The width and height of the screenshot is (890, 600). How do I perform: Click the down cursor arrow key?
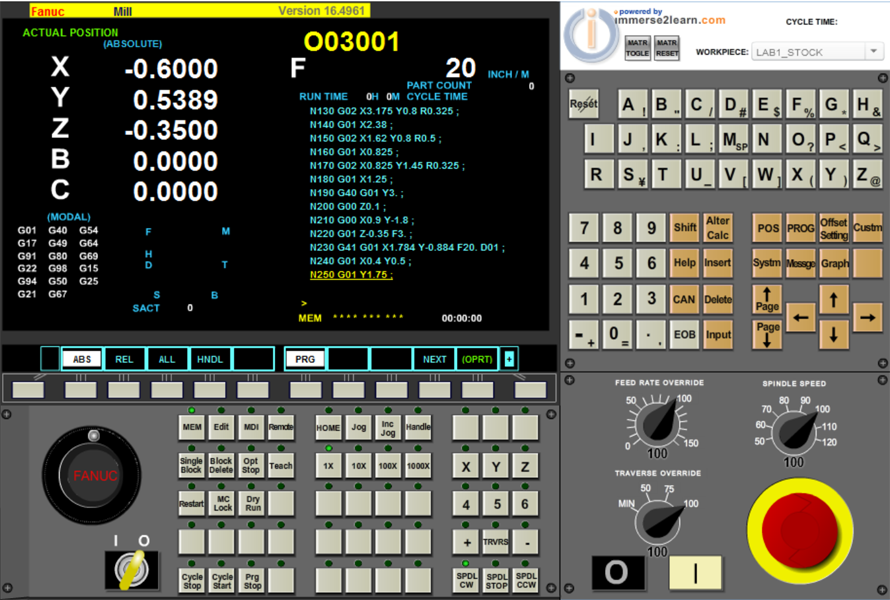point(833,334)
